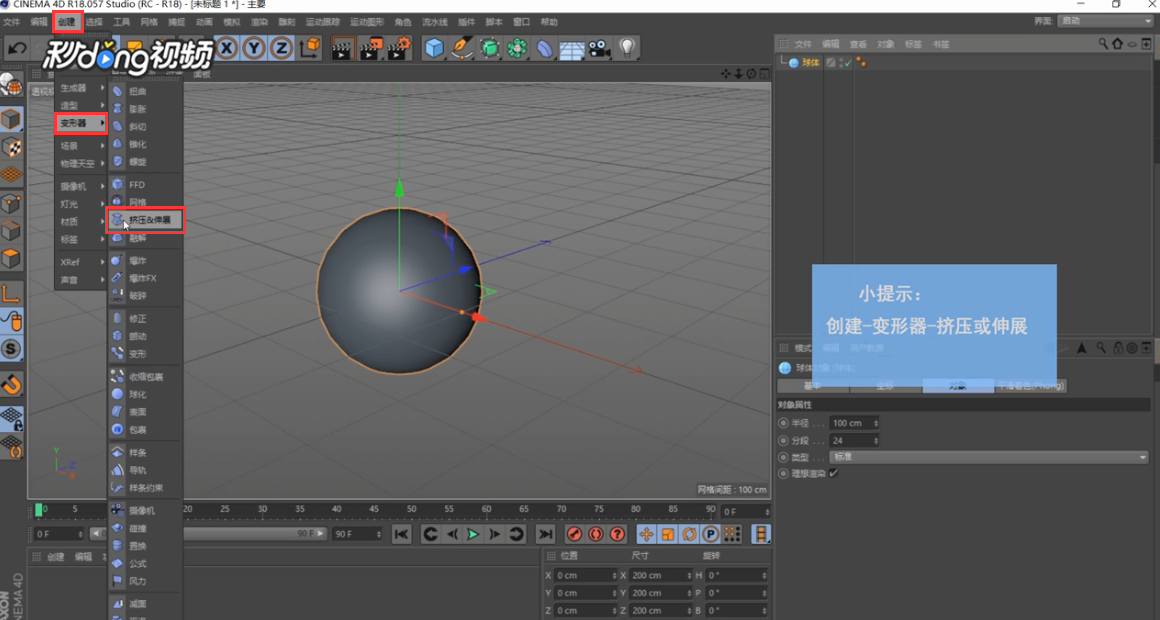Expand the 灯光 submenu
1160x620 pixels.
(81, 204)
